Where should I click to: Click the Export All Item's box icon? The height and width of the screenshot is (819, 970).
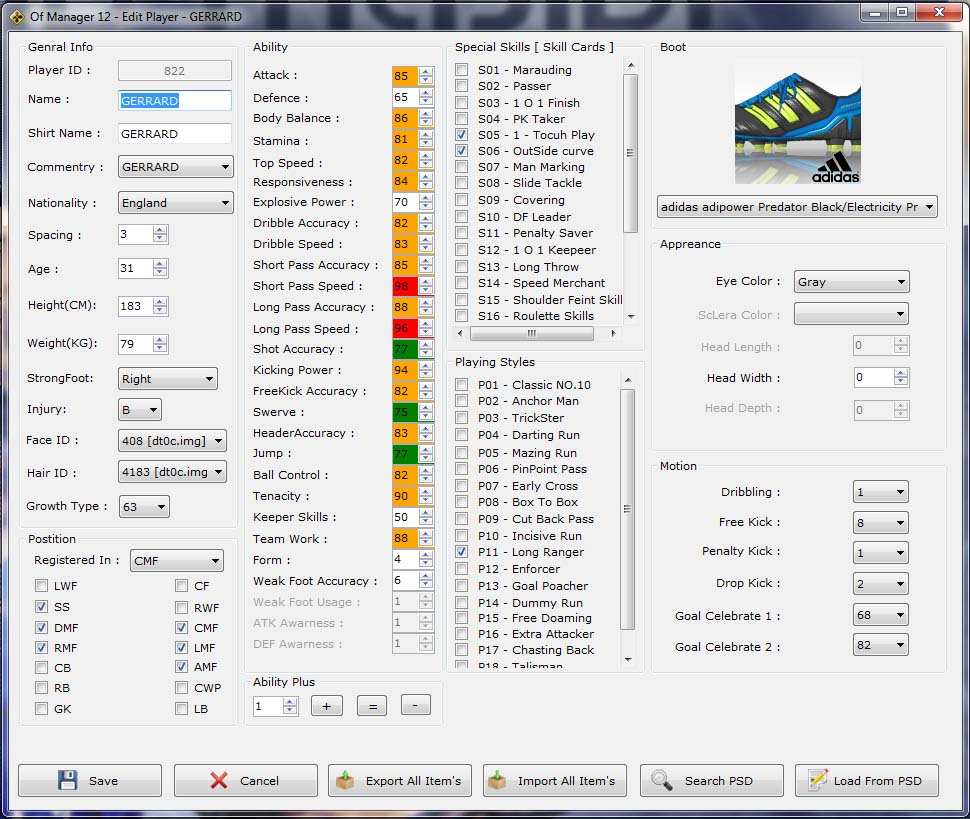pyautogui.click(x=346, y=781)
